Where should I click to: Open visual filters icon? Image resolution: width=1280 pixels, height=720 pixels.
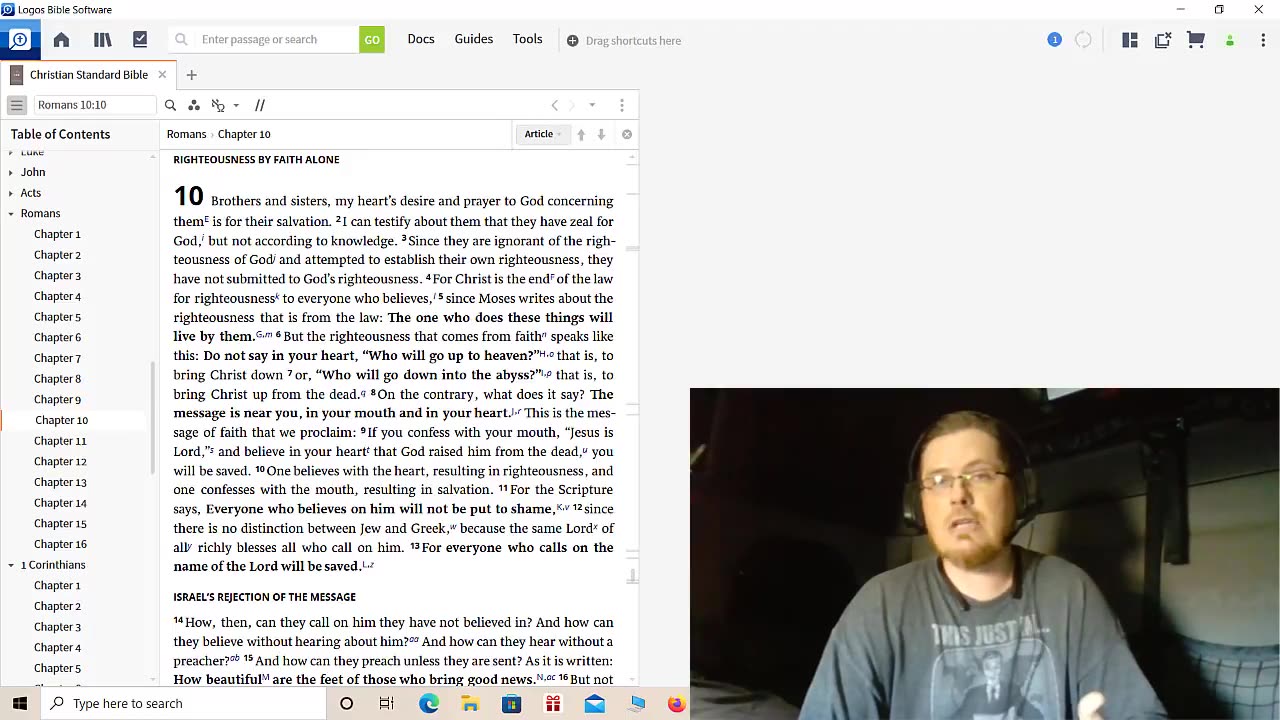point(194,105)
